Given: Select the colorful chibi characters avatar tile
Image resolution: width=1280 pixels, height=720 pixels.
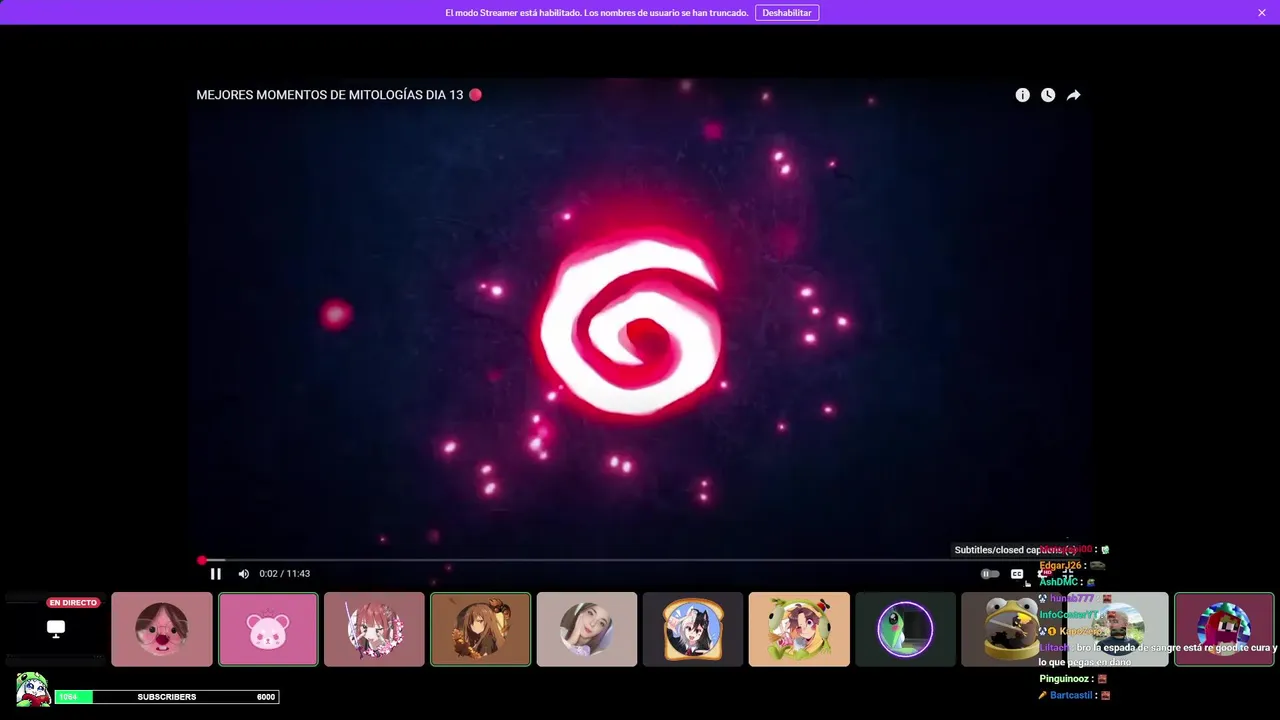Looking at the screenshot, I should [x=799, y=629].
